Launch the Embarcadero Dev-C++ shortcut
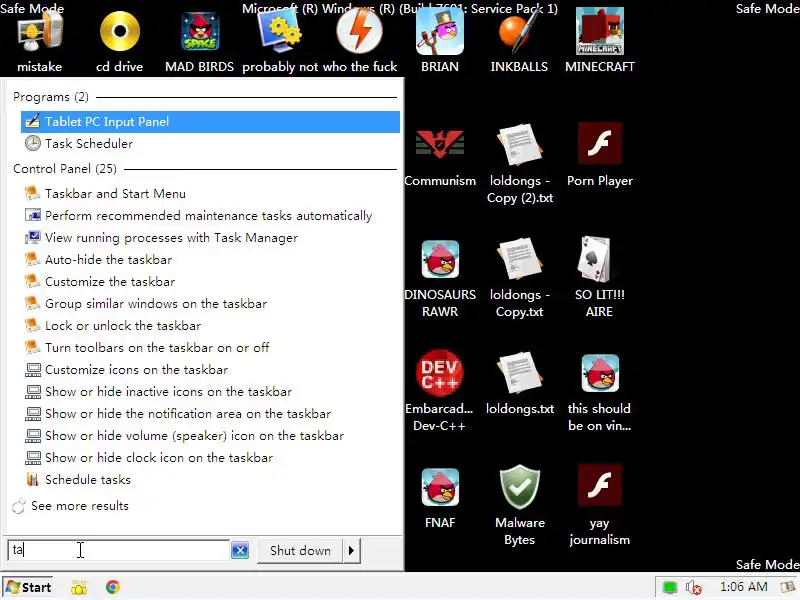800x600 pixels. 440,373
